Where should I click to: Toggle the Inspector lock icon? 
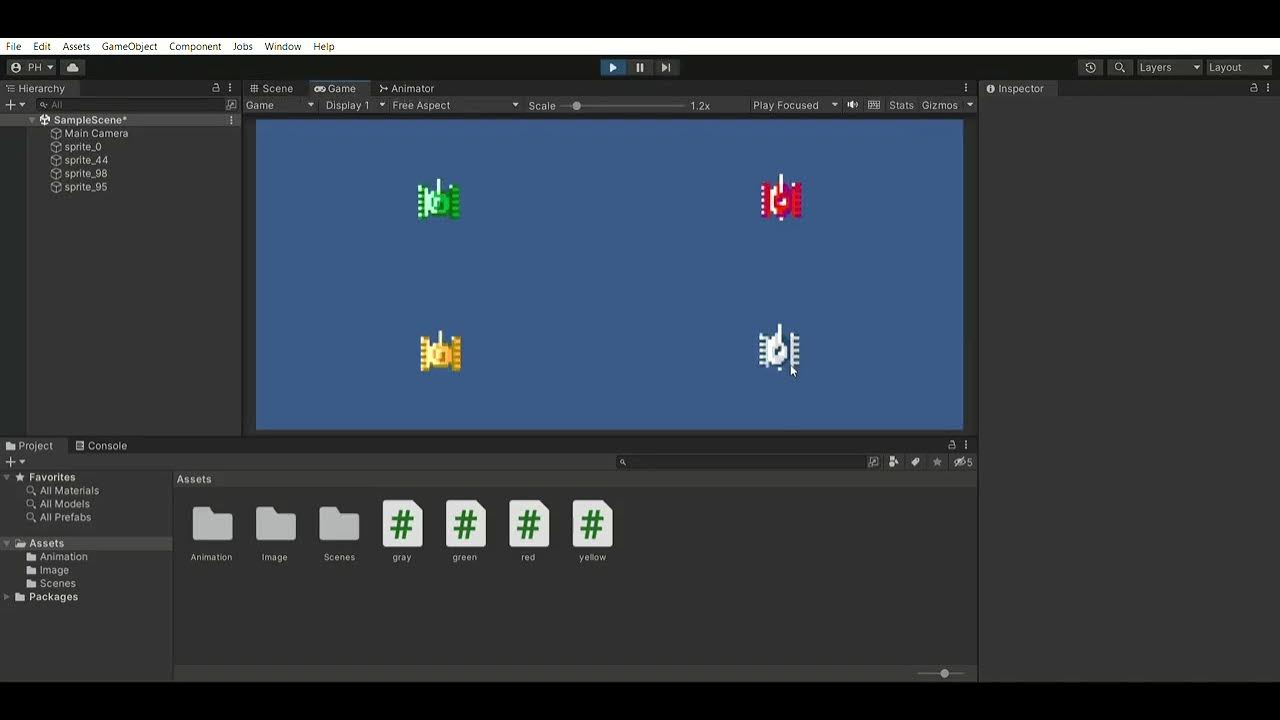1254,88
